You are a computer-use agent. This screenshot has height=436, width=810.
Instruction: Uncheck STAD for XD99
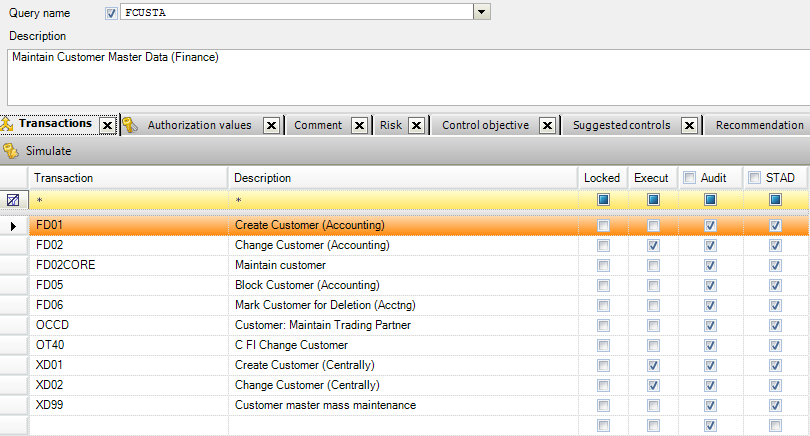point(775,406)
